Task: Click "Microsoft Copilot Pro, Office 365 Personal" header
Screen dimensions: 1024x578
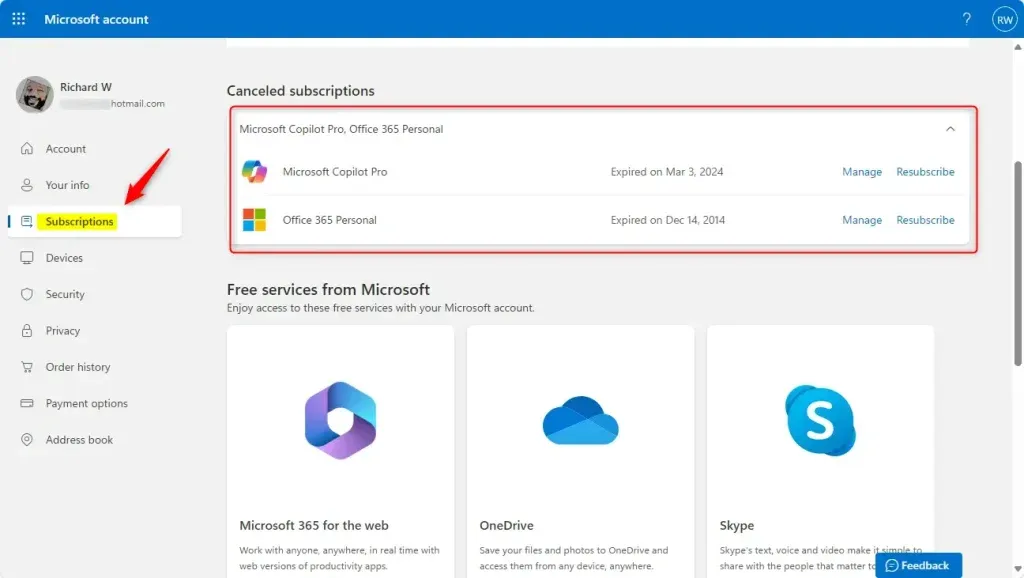Action: [x=341, y=129]
